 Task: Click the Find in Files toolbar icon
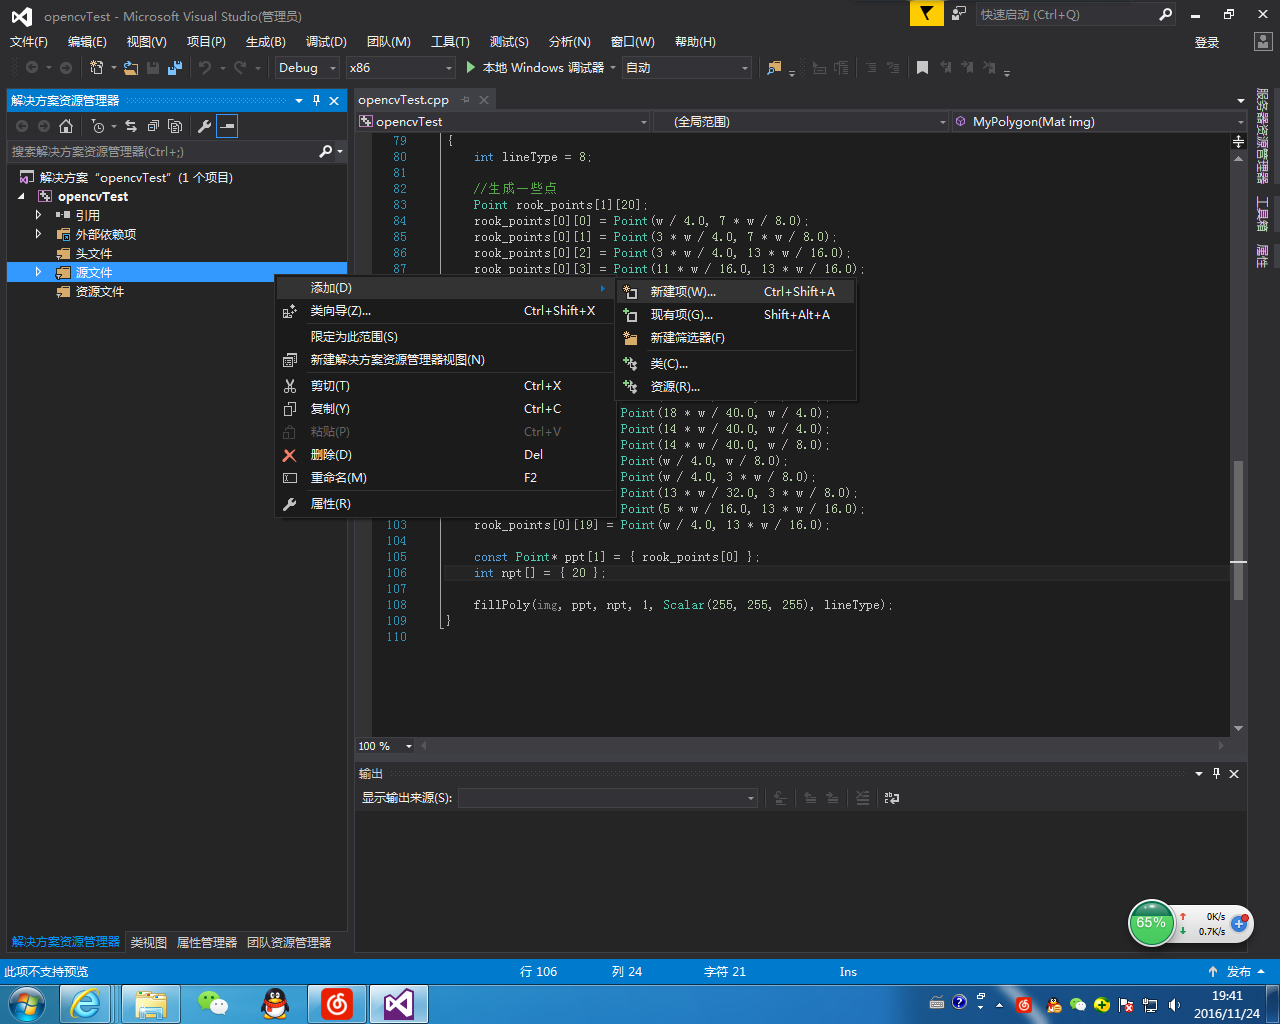(x=773, y=68)
